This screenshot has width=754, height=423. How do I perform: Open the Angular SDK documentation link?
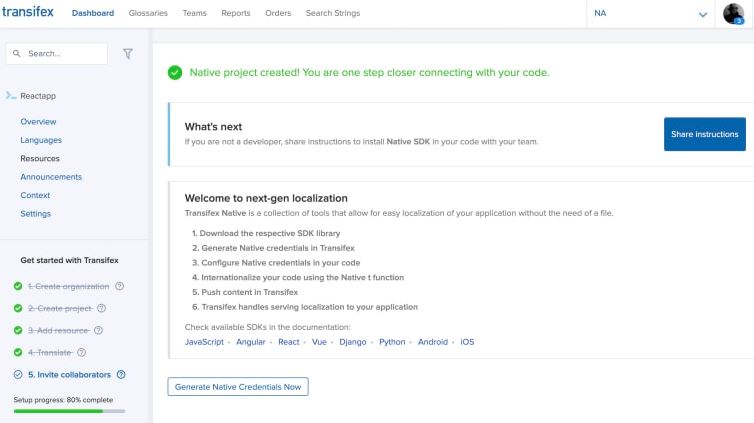(x=251, y=342)
